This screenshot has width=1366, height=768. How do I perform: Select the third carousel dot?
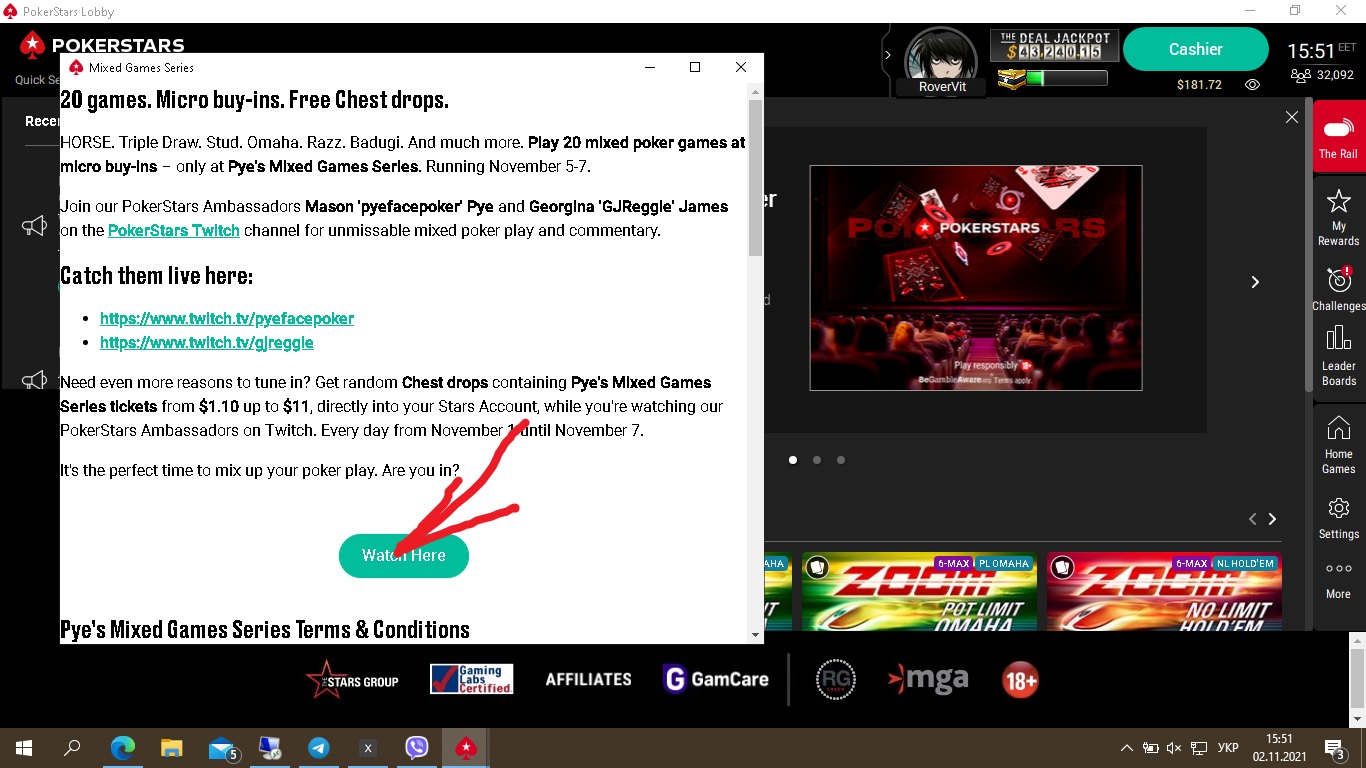pos(841,460)
